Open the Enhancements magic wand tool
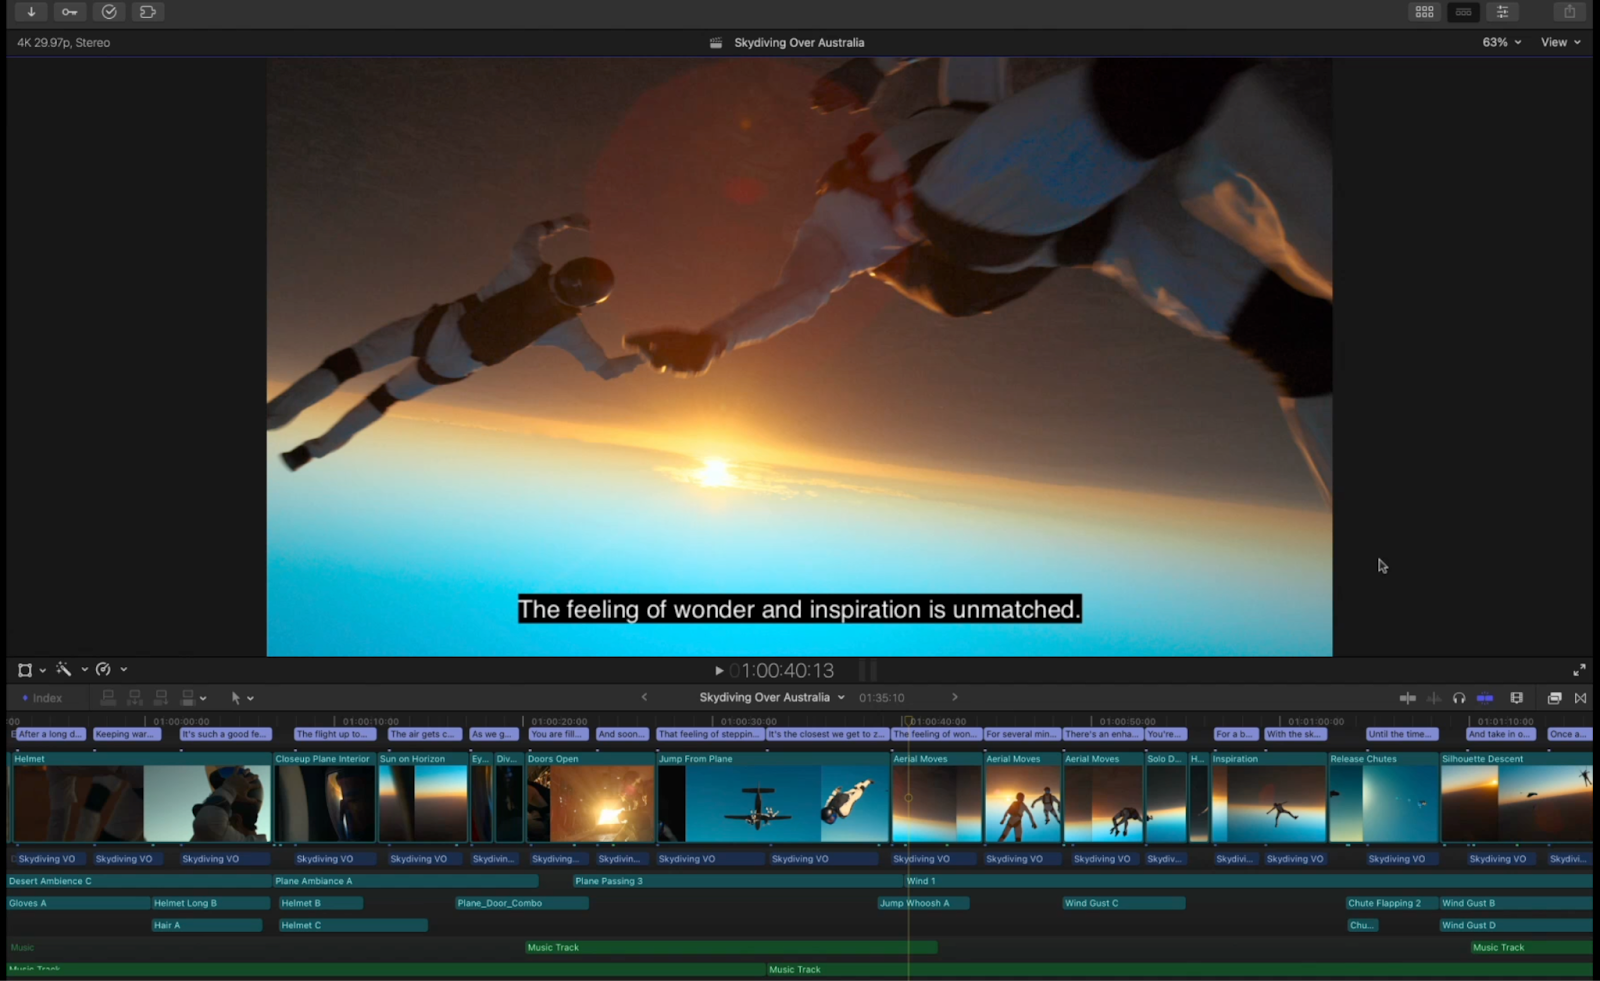This screenshot has width=1600, height=981. (x=63, y=669)
